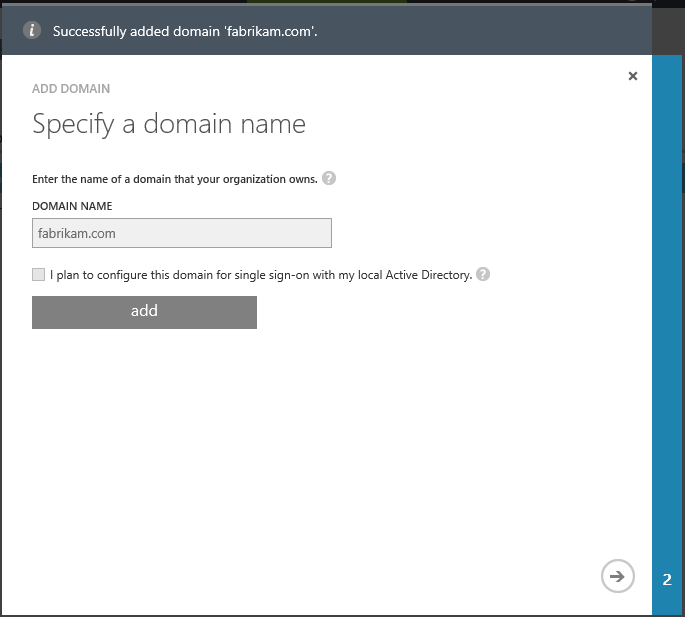Go to next step with arrow icon

tap(618, 576)
